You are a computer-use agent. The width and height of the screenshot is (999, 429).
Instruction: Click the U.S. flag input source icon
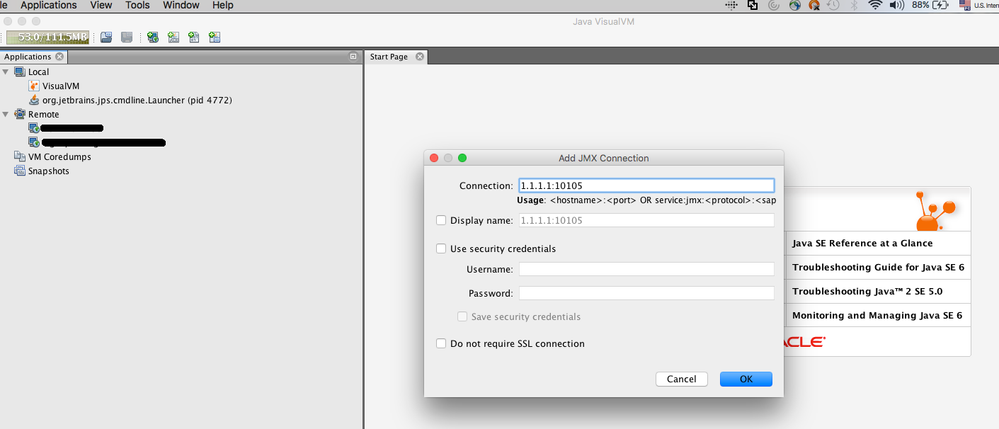[965, 5]
